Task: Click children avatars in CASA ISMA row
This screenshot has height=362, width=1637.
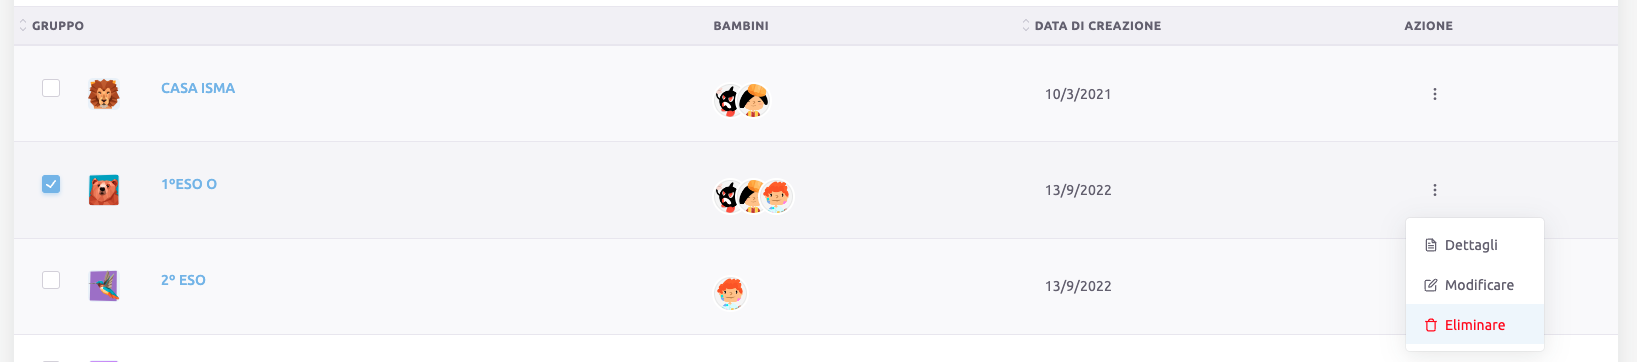Action: tap(743, 100)
